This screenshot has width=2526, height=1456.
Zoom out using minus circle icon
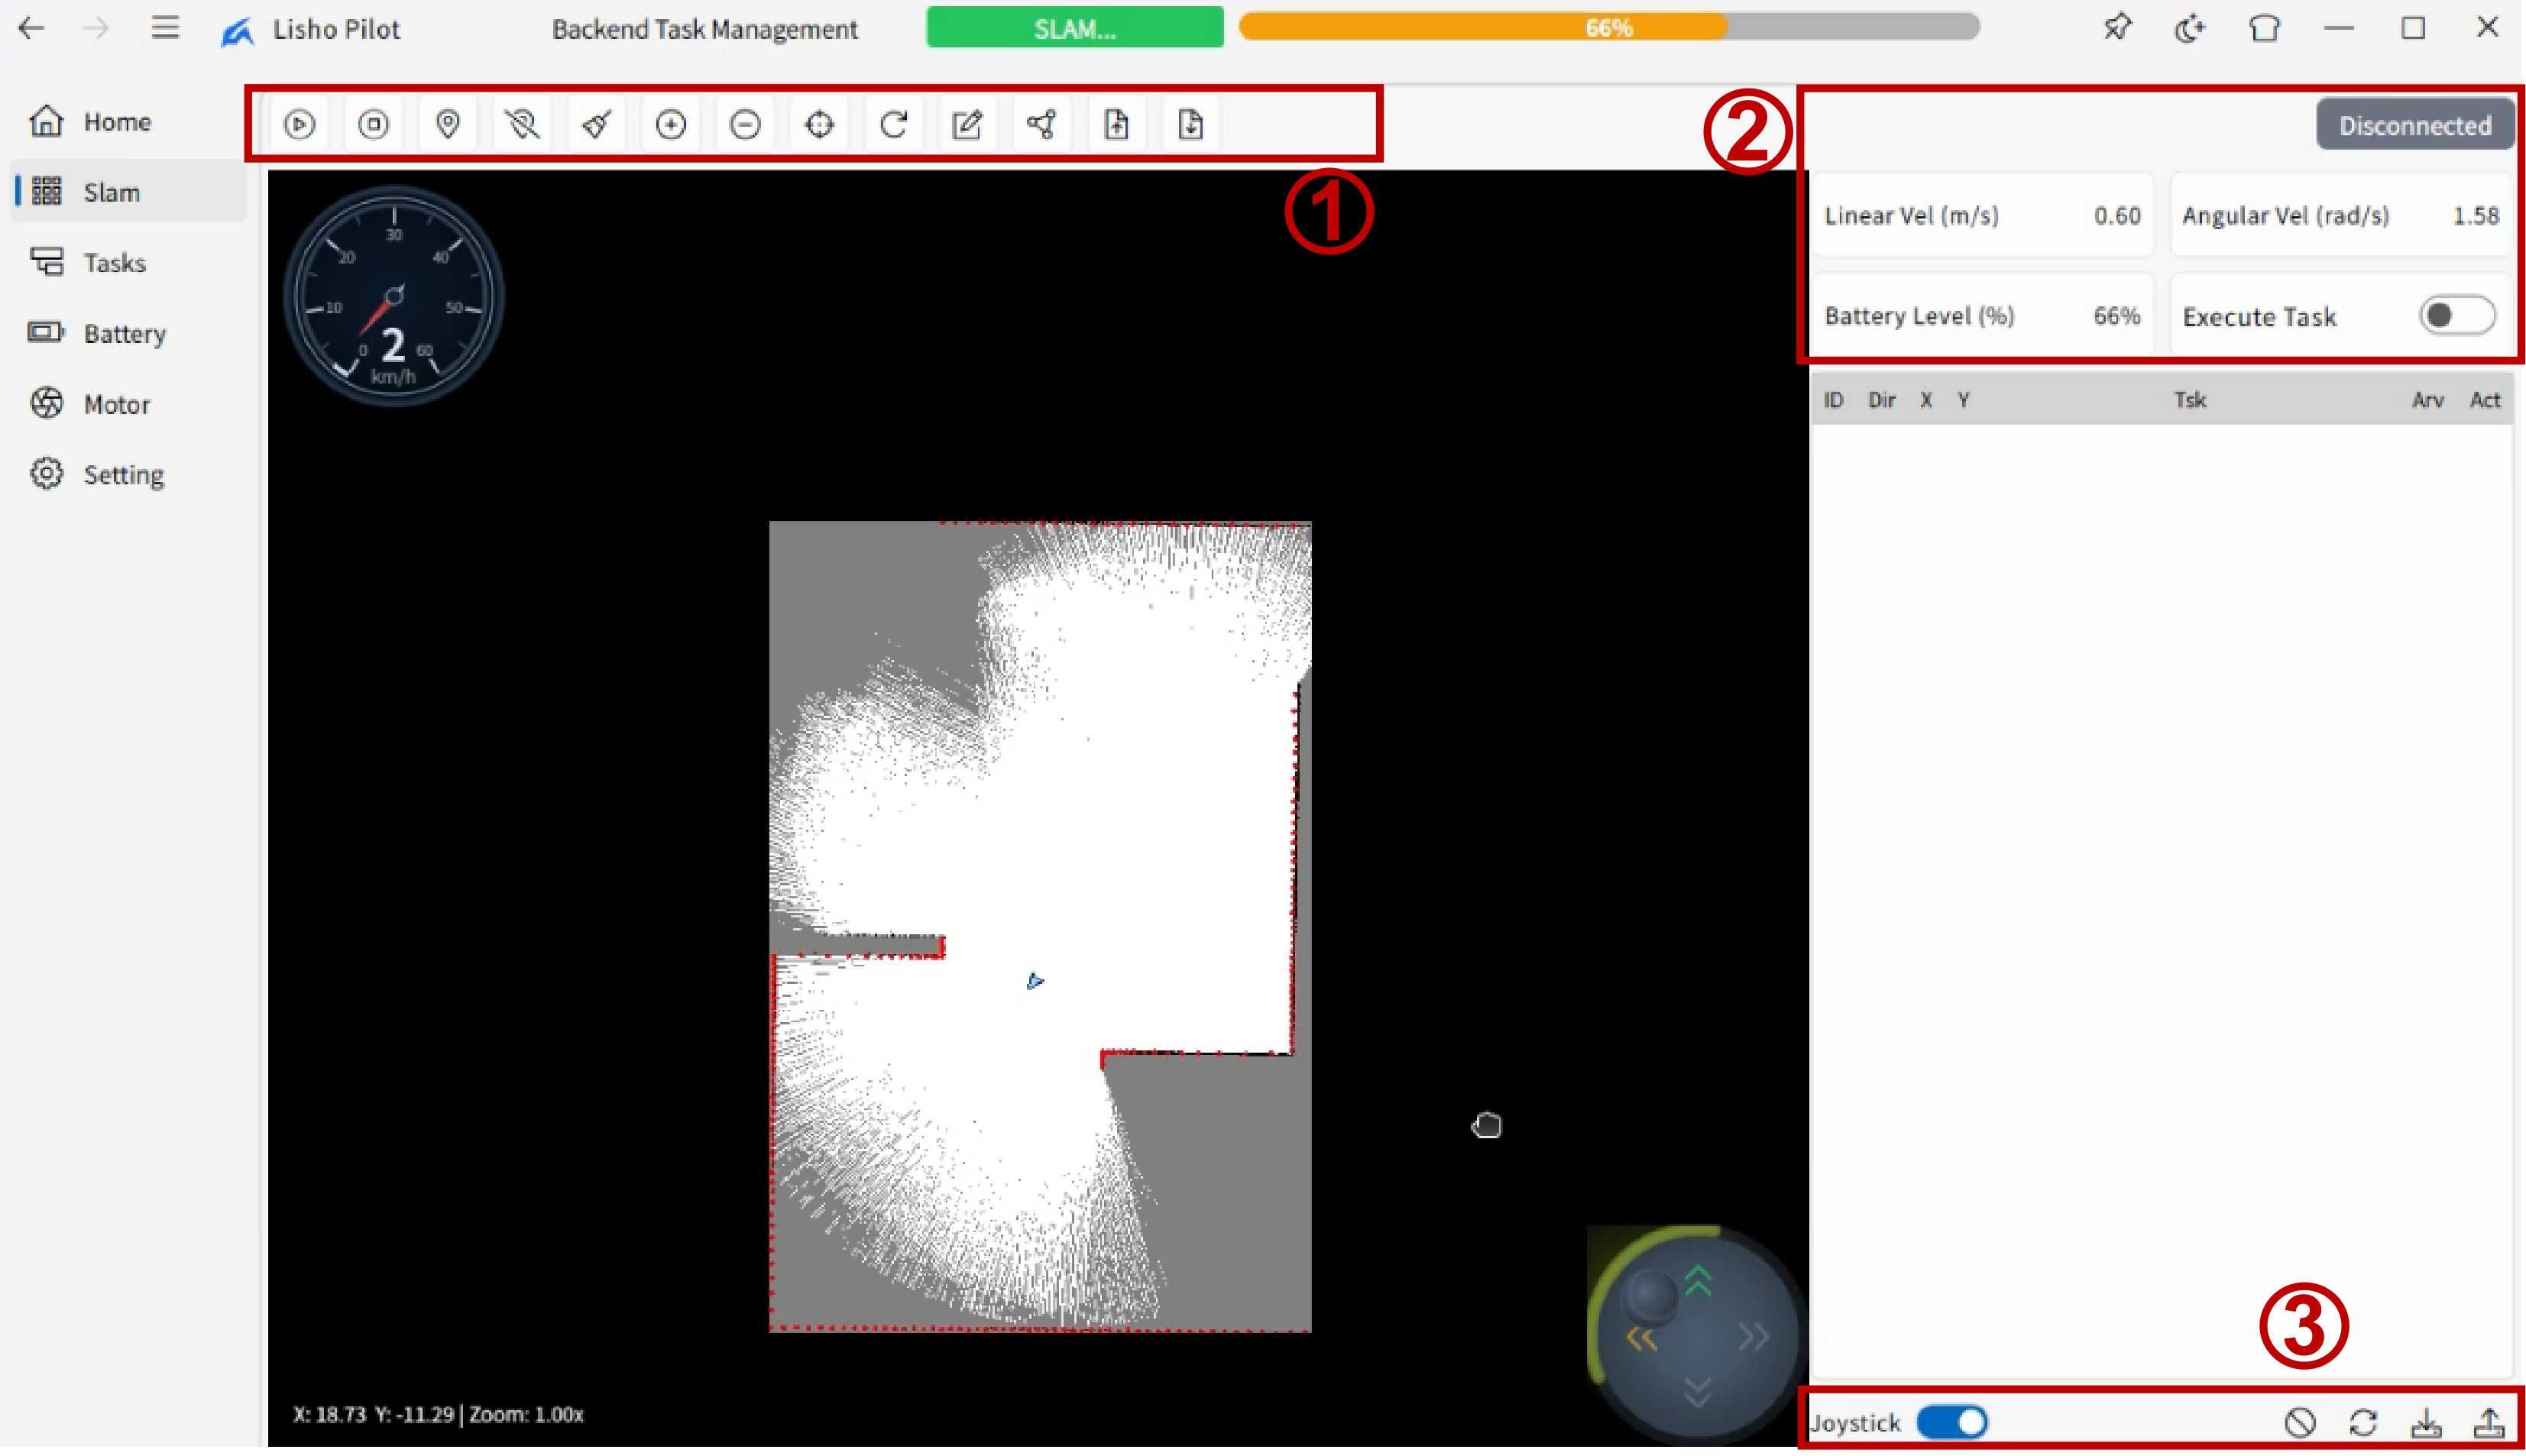[x=745, y=124]
